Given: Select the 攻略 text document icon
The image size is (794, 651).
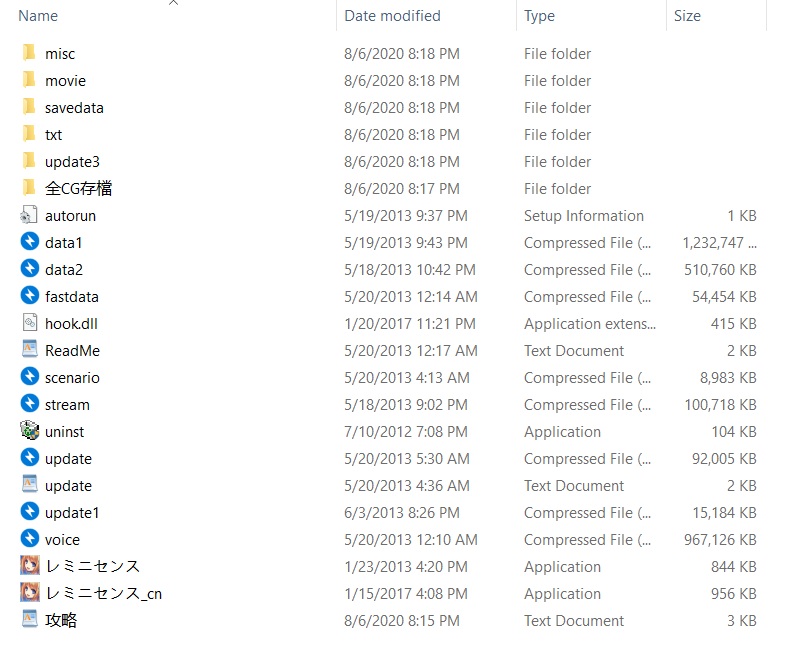Looking at the screenshot, I should pos(29,619).
